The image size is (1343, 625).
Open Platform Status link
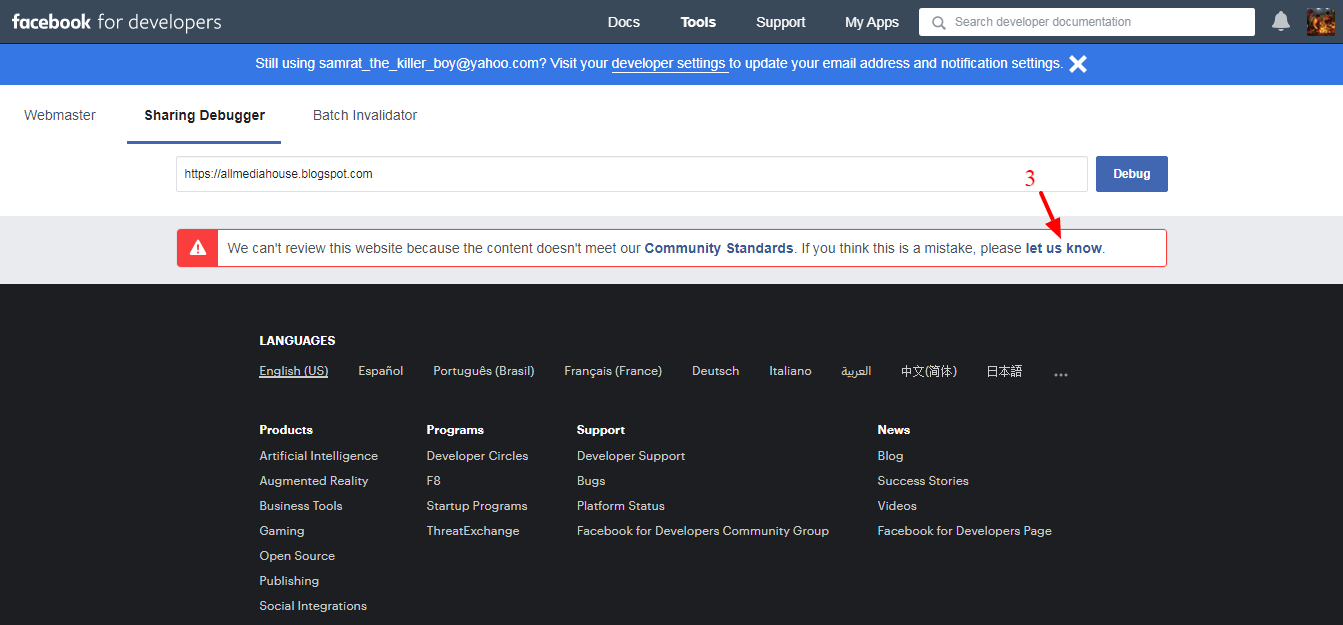621,506
